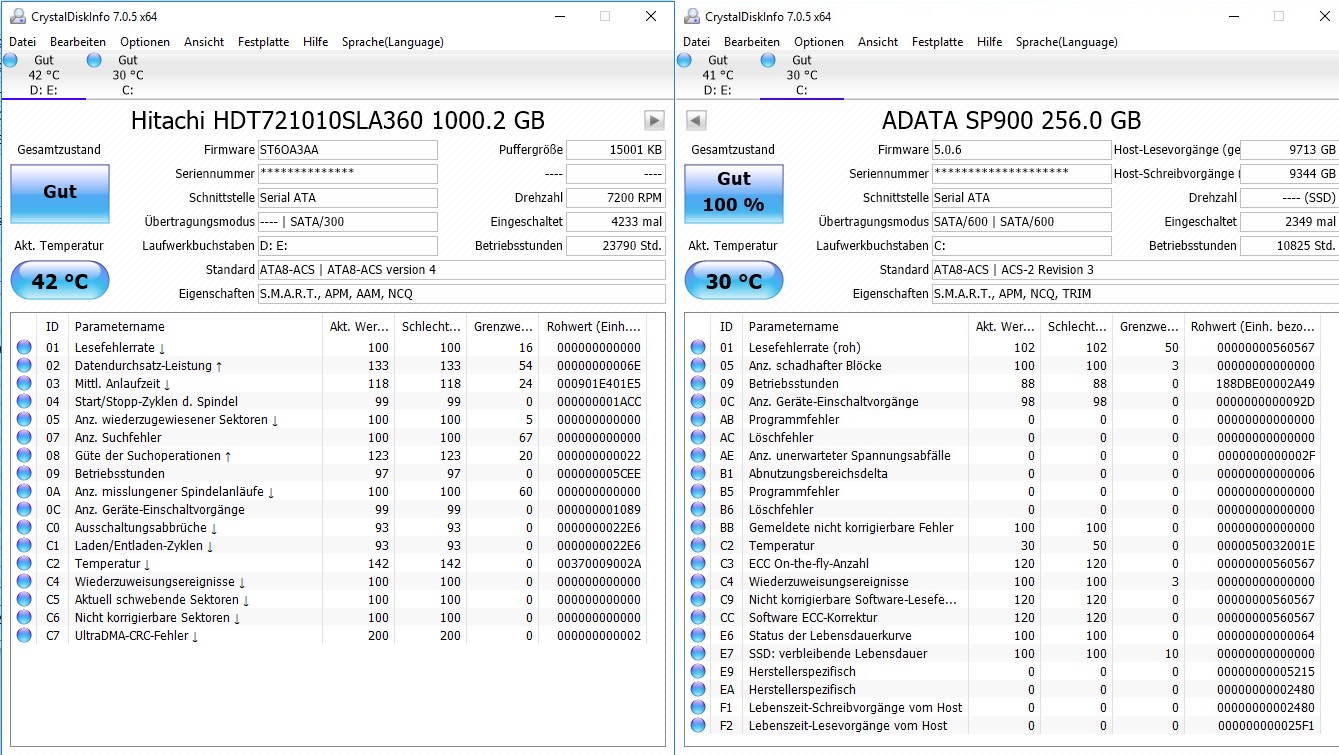Click status orb of SSD: verbleibende Lebensdauer row
This screenshot has width=1339, height=755.
698,654
